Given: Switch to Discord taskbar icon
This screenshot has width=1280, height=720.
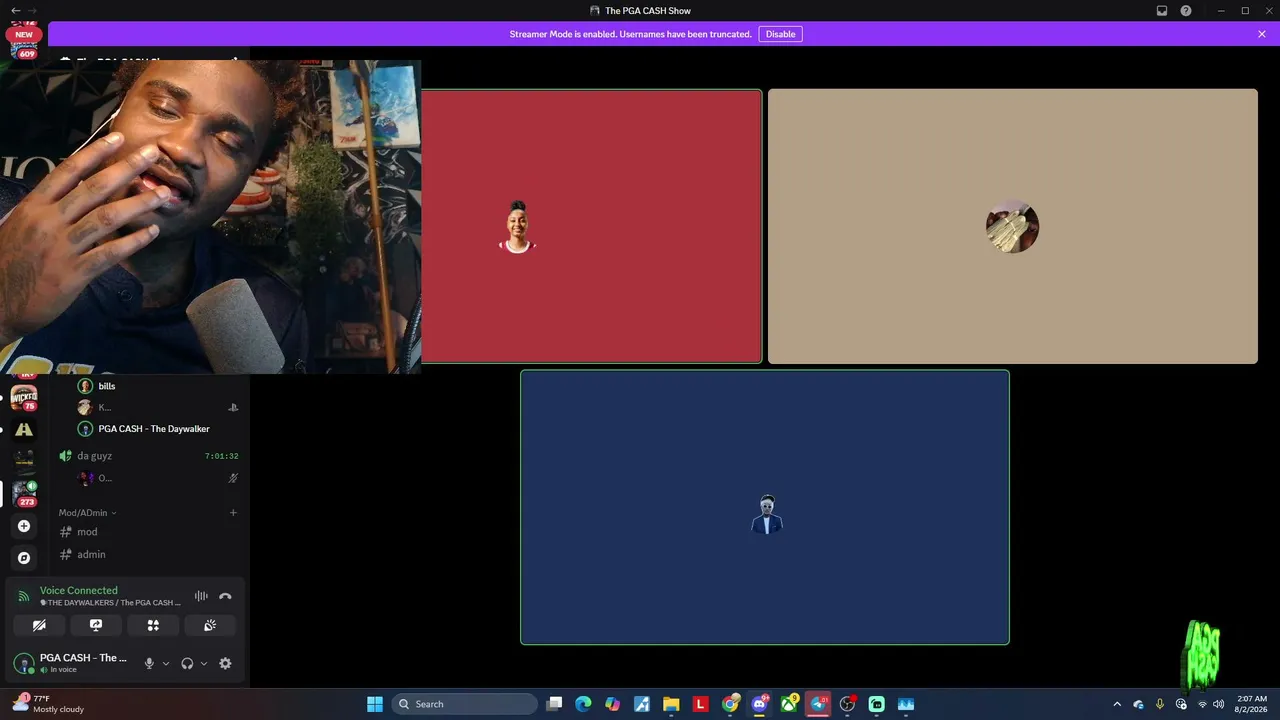Looking at the screenshot, I should click(x=759, y=704).
